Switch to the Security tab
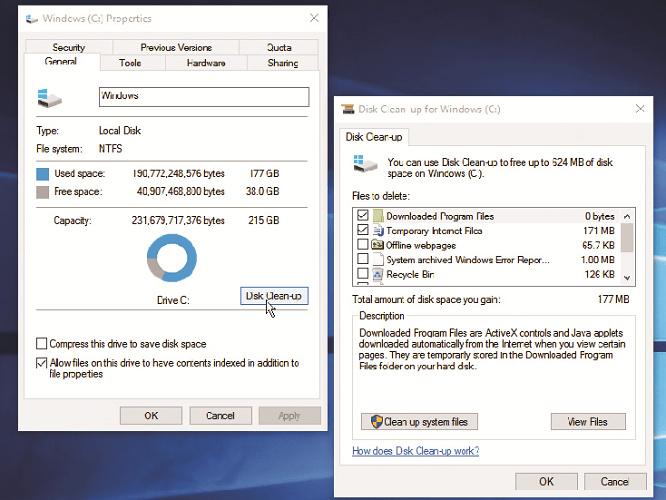The height and width of the screenshot is (500, 666). tap(69, 47)
